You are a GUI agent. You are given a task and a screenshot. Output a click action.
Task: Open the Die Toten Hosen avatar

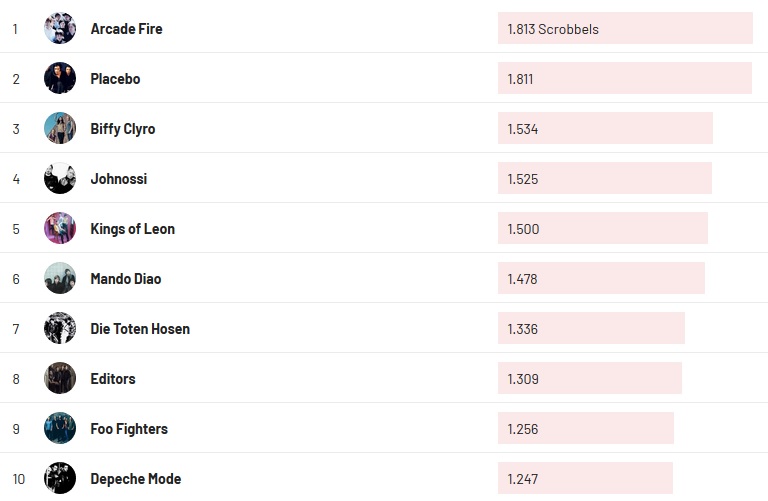pos(60,328)
